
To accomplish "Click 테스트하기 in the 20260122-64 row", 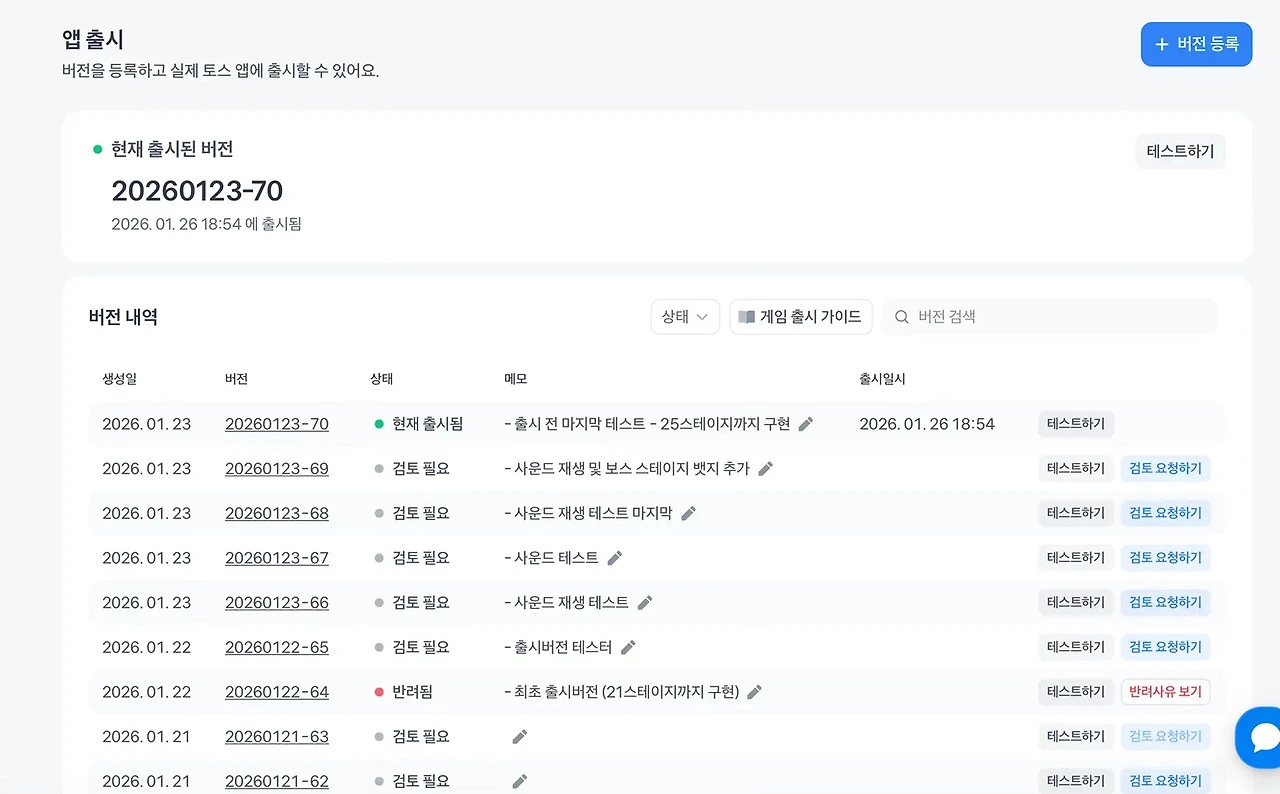I will (x=1076, y=692).
